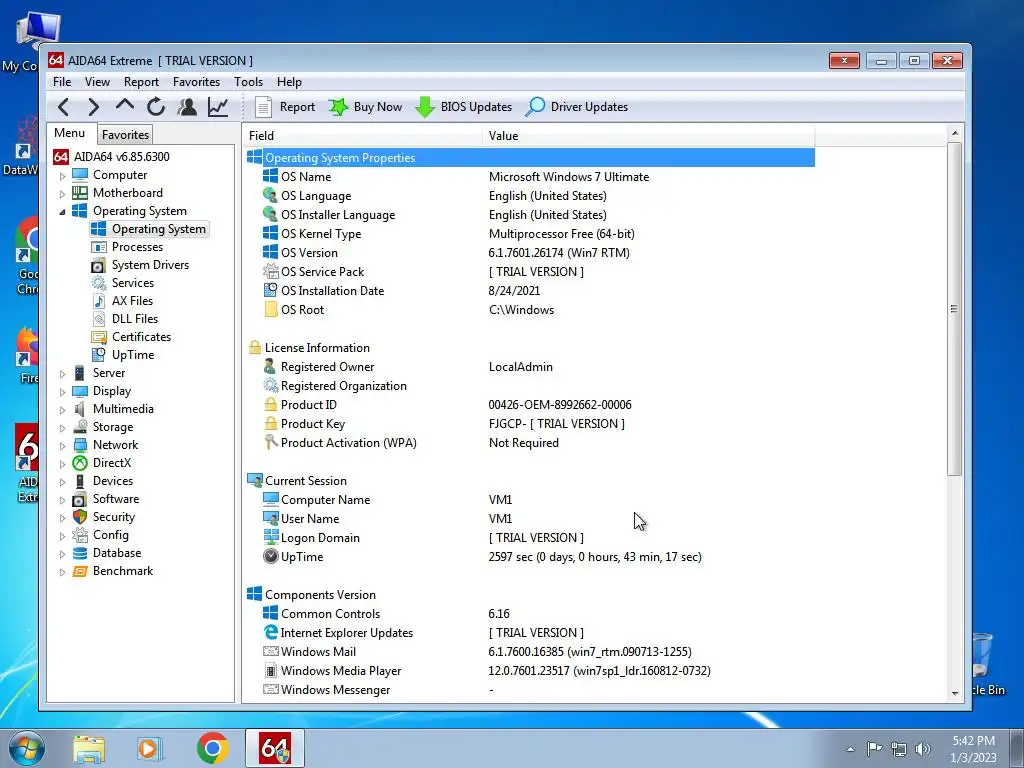Open the Windows Start button
The height and width of the screenshot is (768, 1024).
[x=25, y=748]
